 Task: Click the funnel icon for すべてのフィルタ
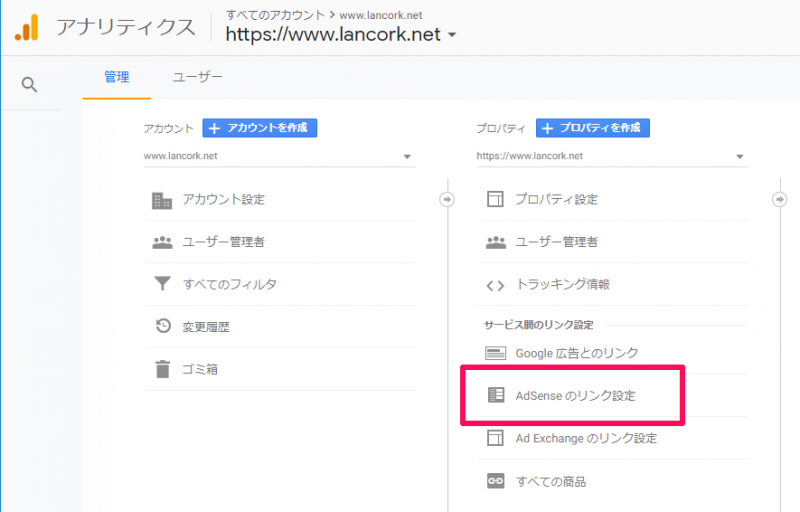tap(162, 283)
